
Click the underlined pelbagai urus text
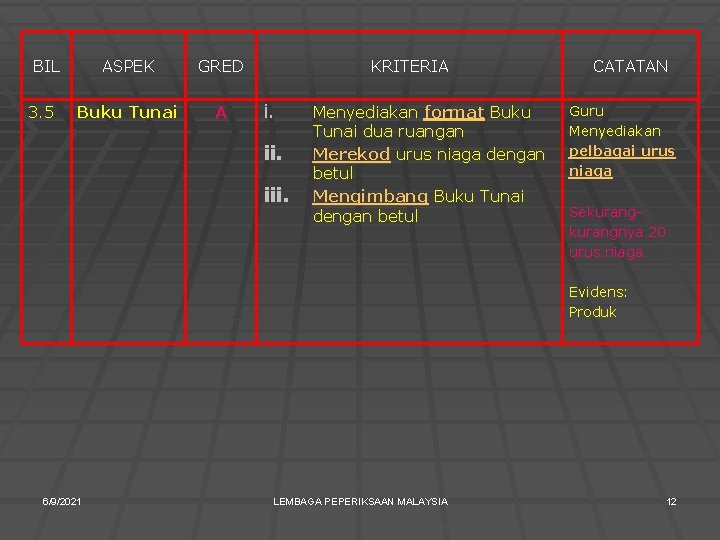622,151
